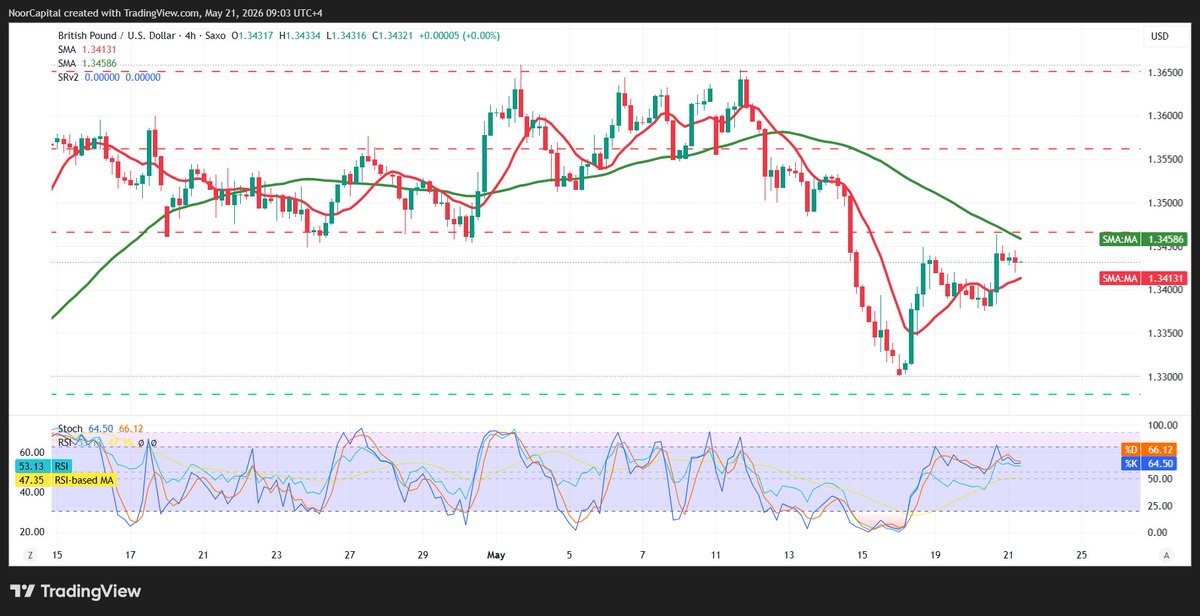Click the 27 date on time axis
The height and width of the screenshot is (616, 1200).
[x=349, y=554]
